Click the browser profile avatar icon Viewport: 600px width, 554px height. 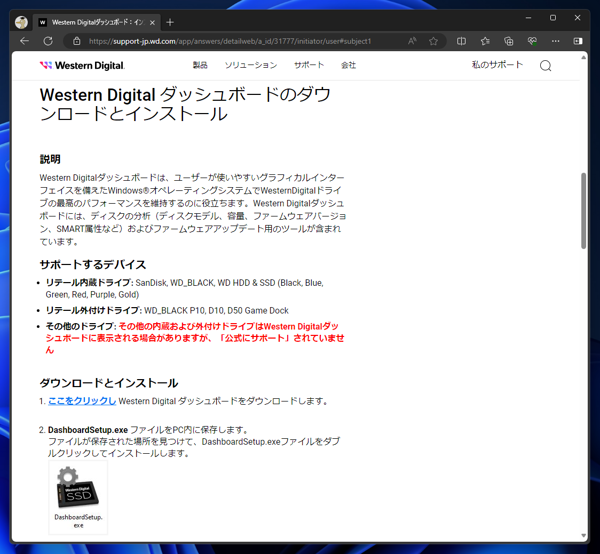point(21,22)
